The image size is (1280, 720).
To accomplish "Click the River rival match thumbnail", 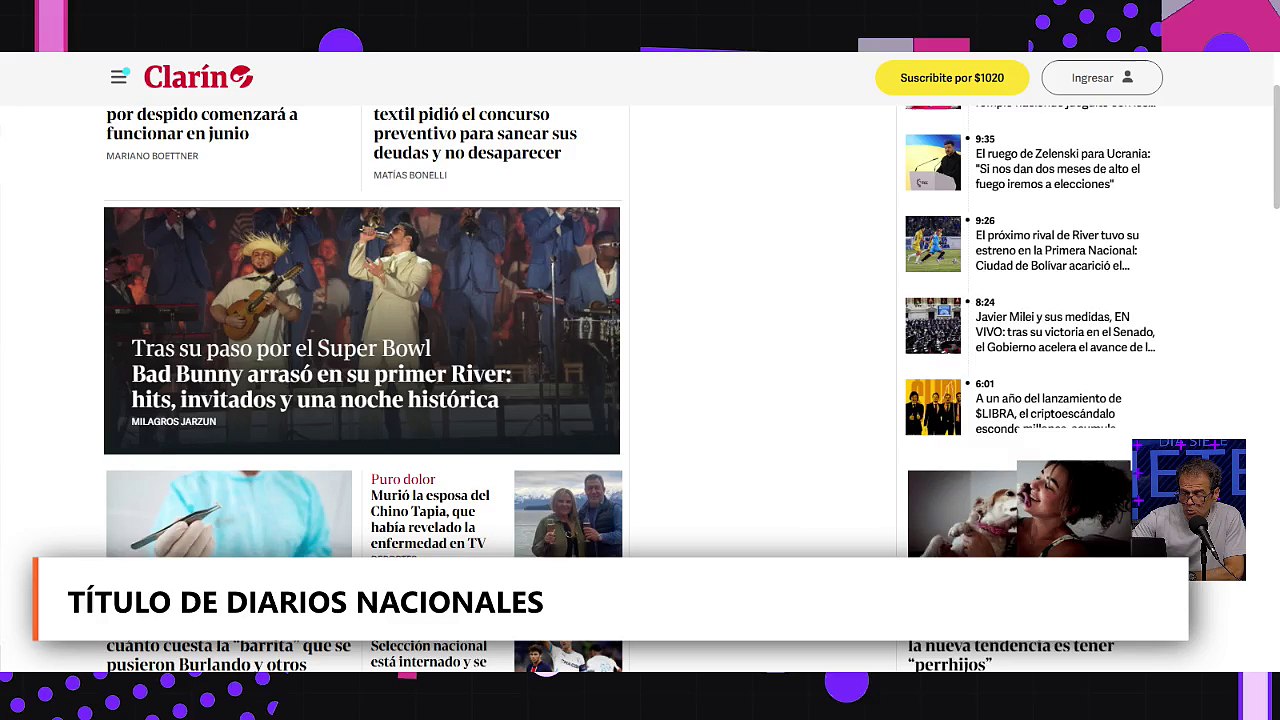I will [933, 244].
